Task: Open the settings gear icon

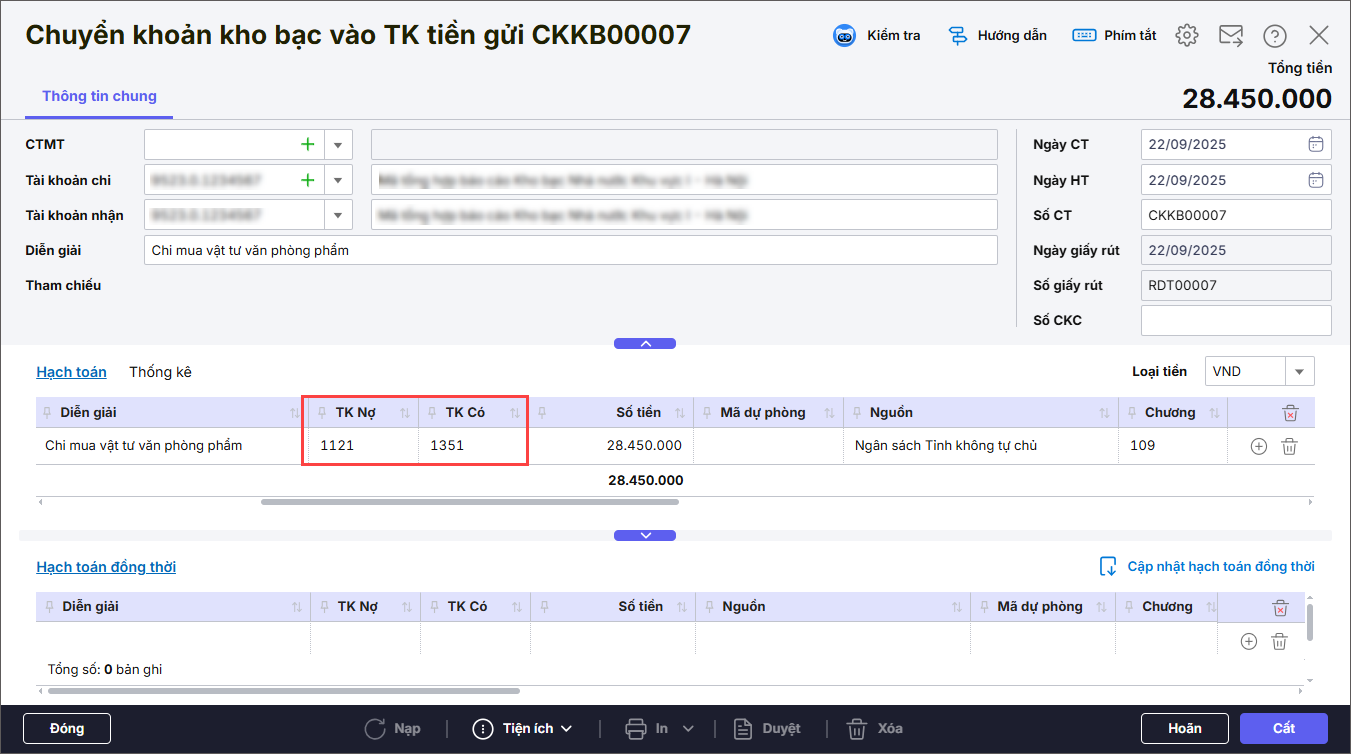Action: 1187,36
